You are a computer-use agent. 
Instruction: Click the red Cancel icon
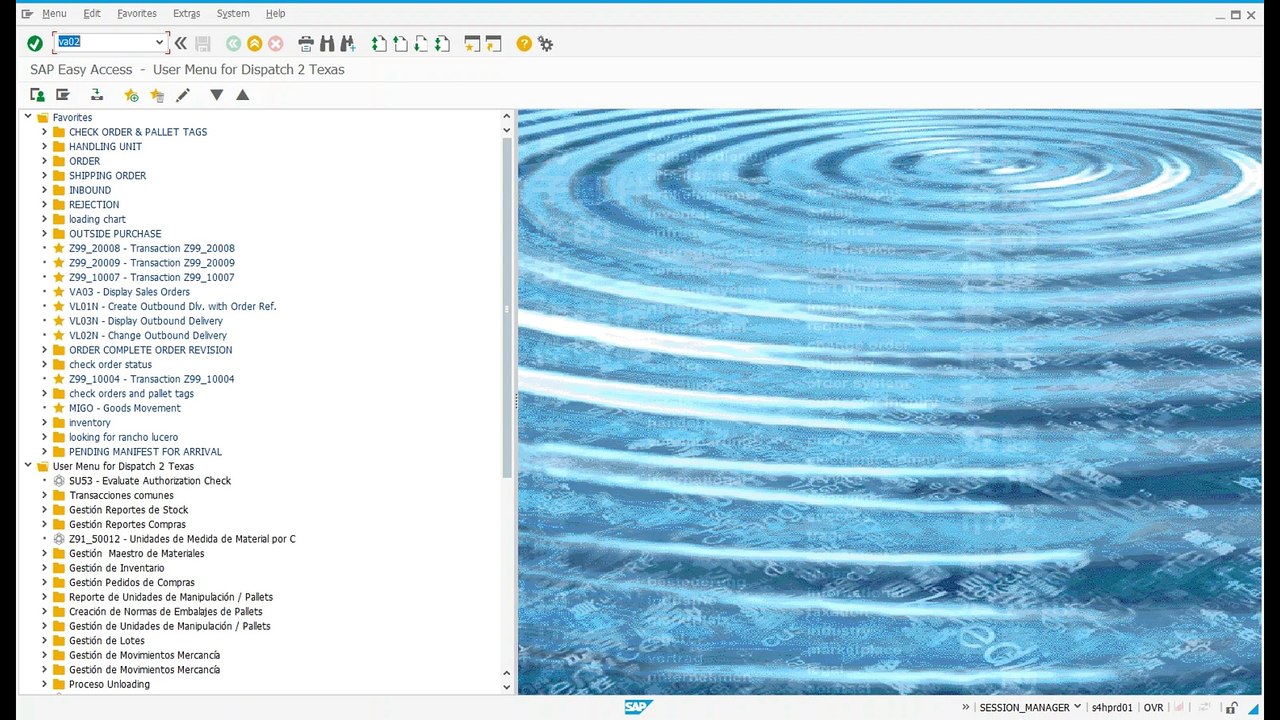coord(275,43)
